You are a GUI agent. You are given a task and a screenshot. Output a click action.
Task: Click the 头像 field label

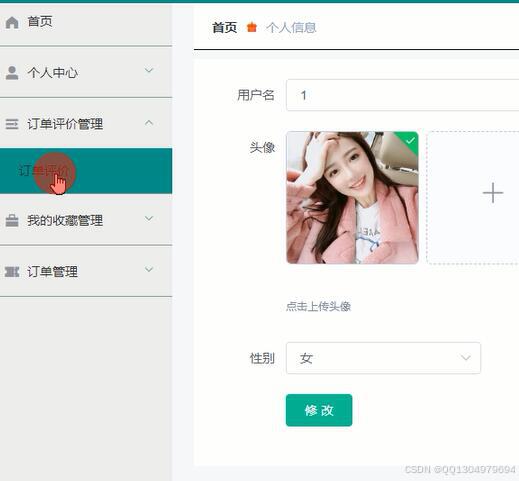[262, 147]
